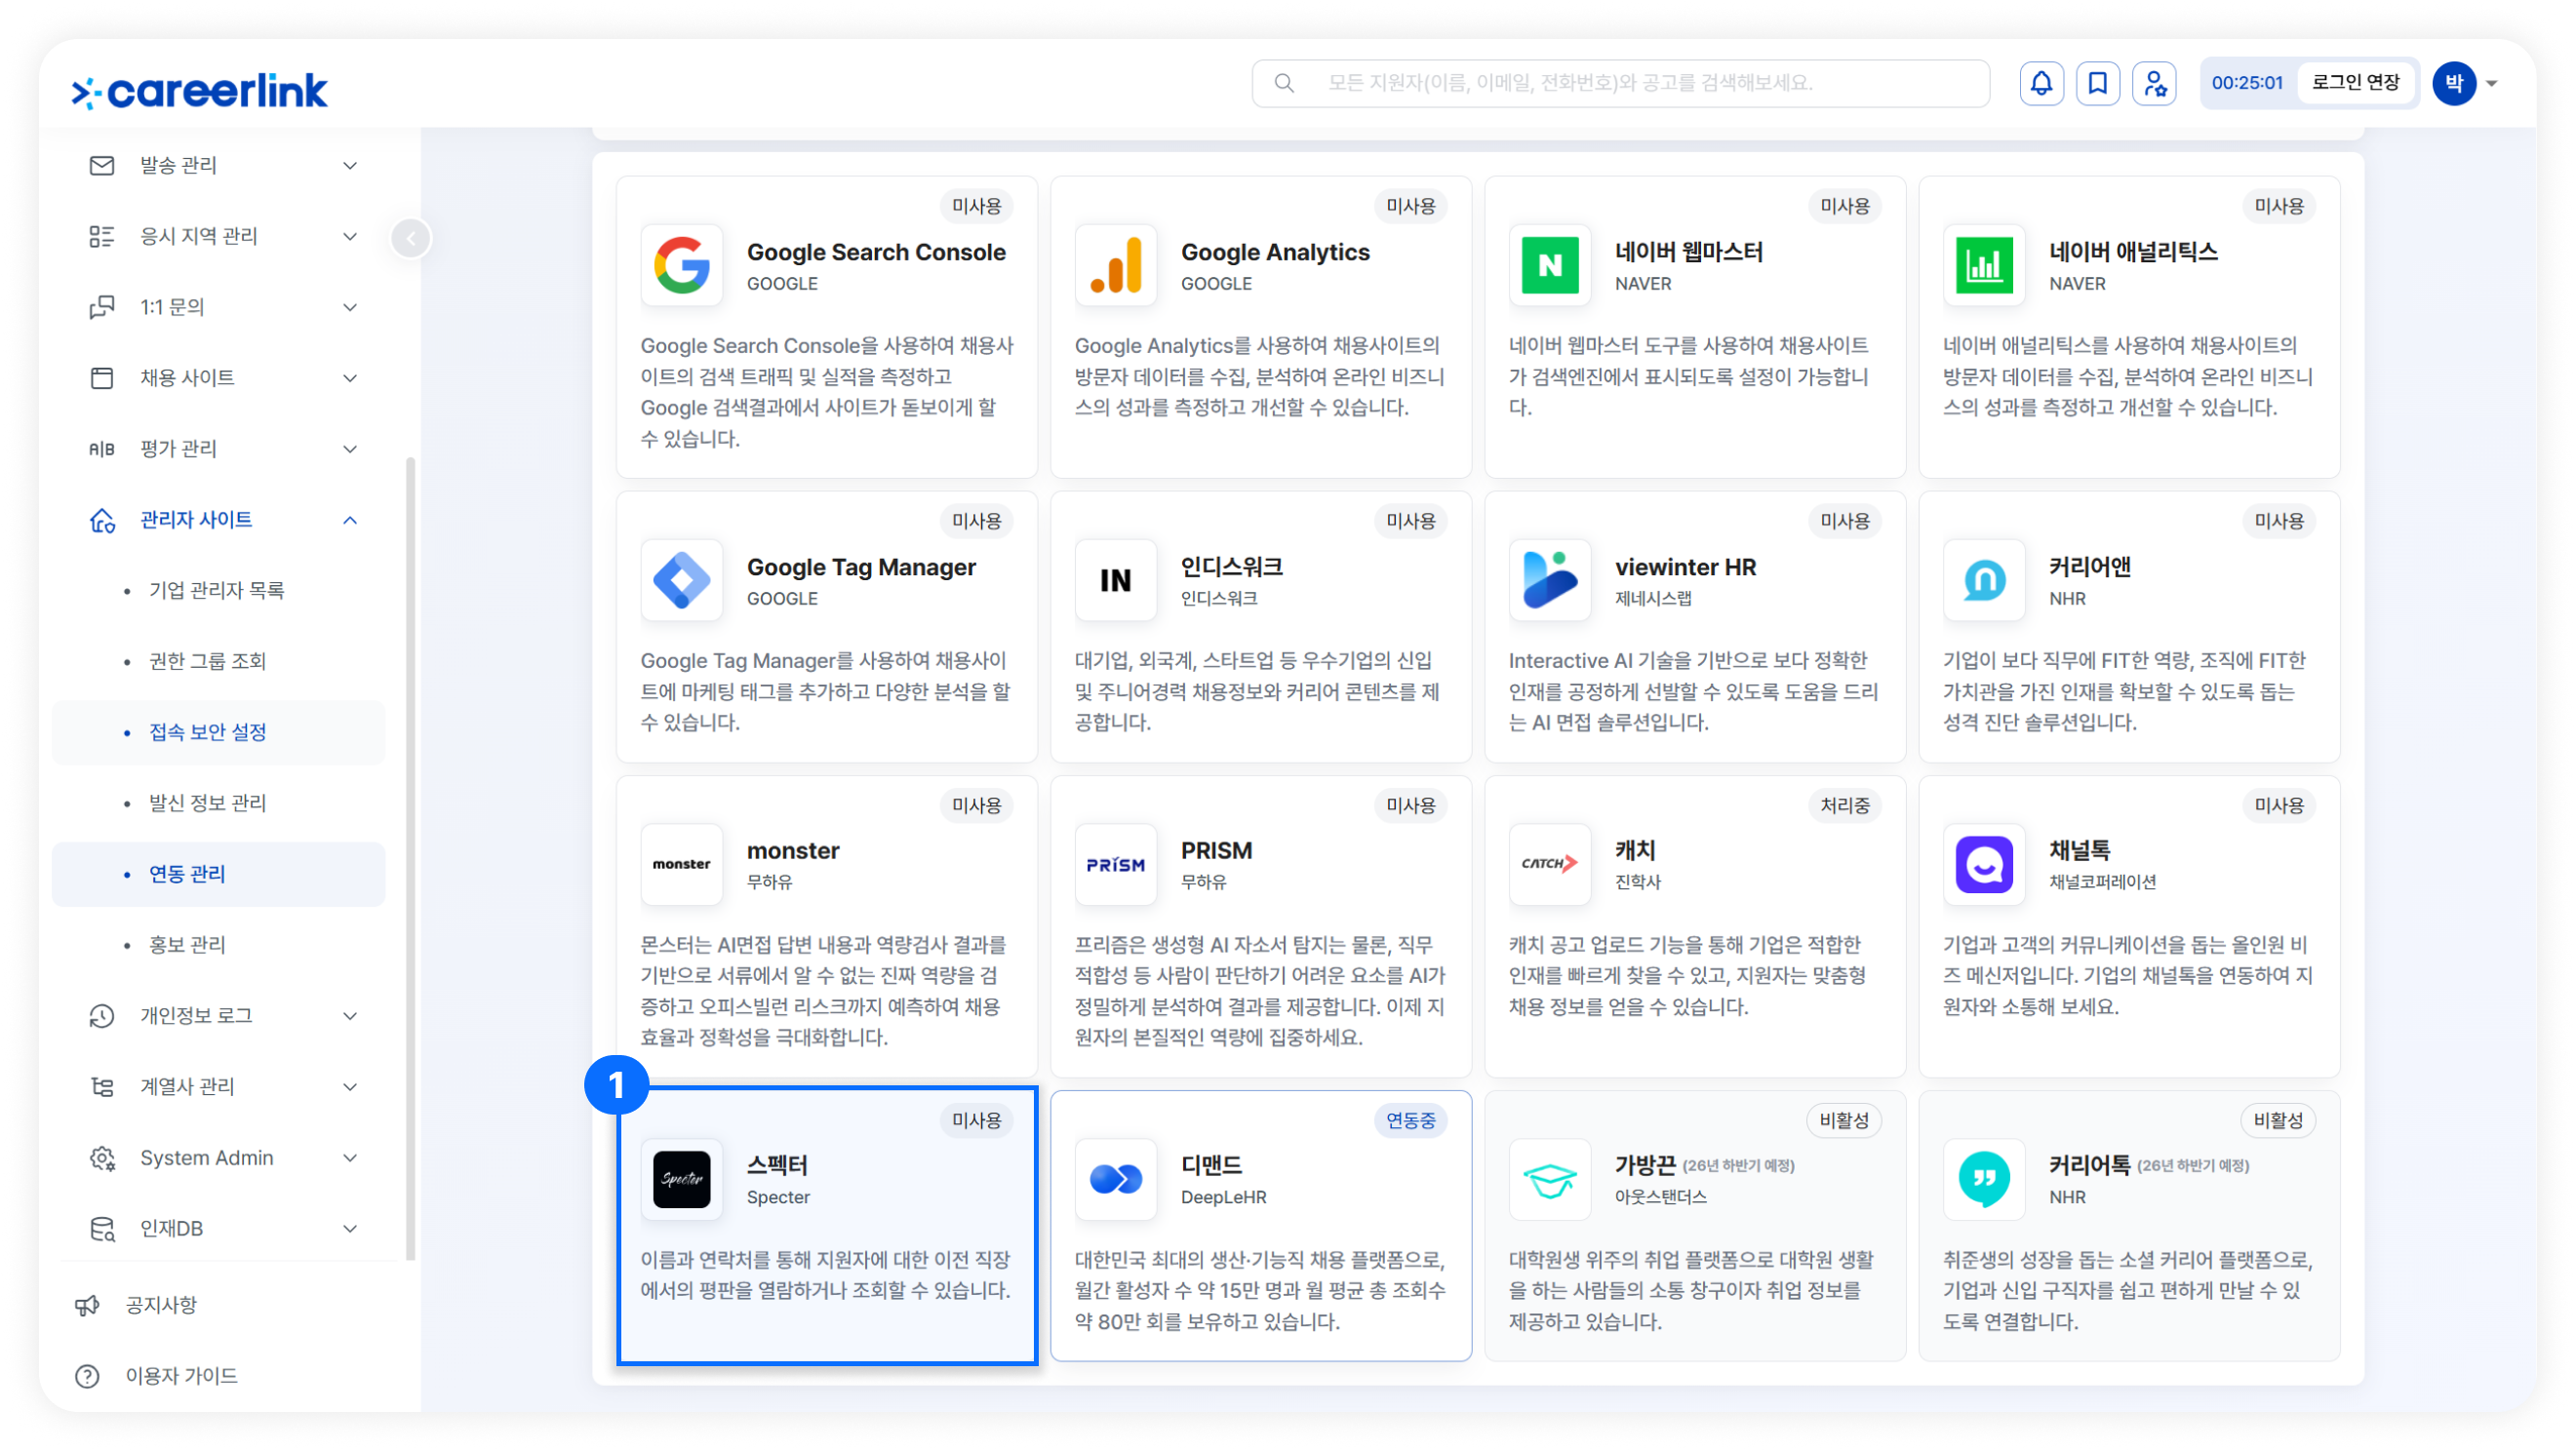This screenshot has width=2576, height=1451.
Task: Click the 인디스워크 IN logo
Action: pos(1116,580)
